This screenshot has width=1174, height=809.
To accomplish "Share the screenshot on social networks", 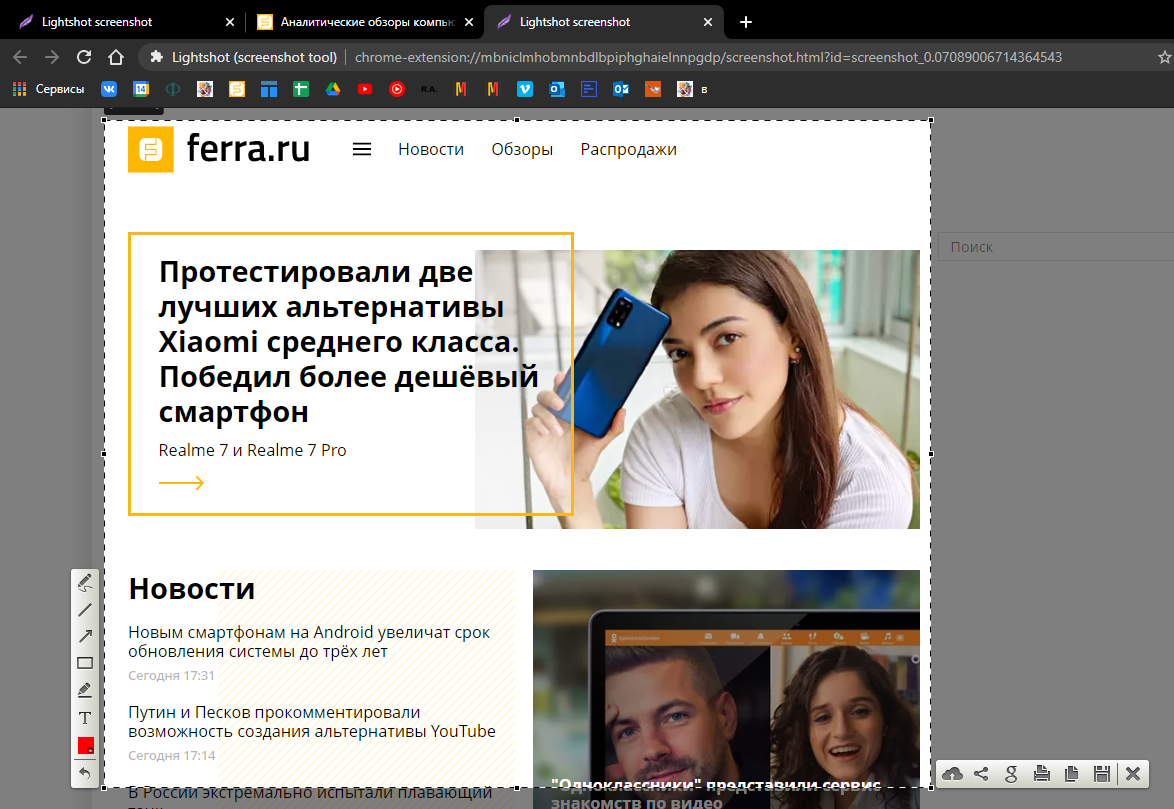I will 982,773.
